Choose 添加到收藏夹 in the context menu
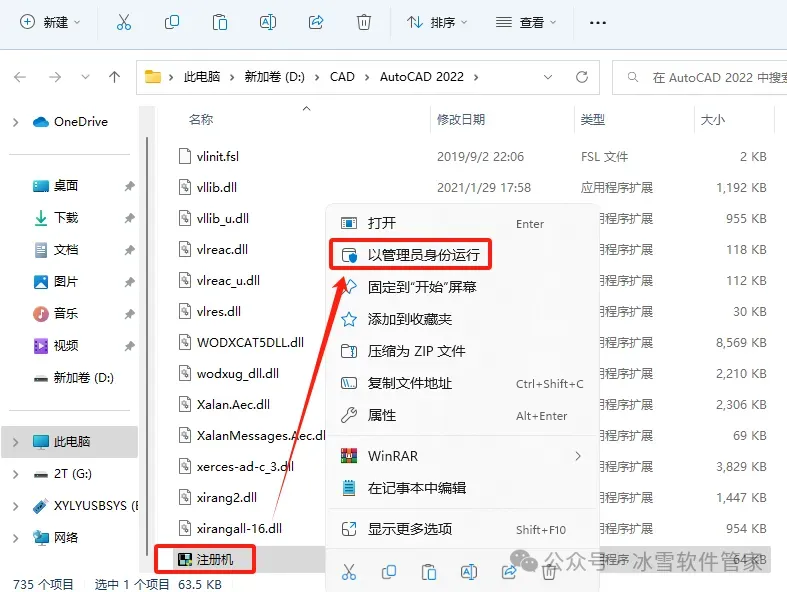 (462, 319)
